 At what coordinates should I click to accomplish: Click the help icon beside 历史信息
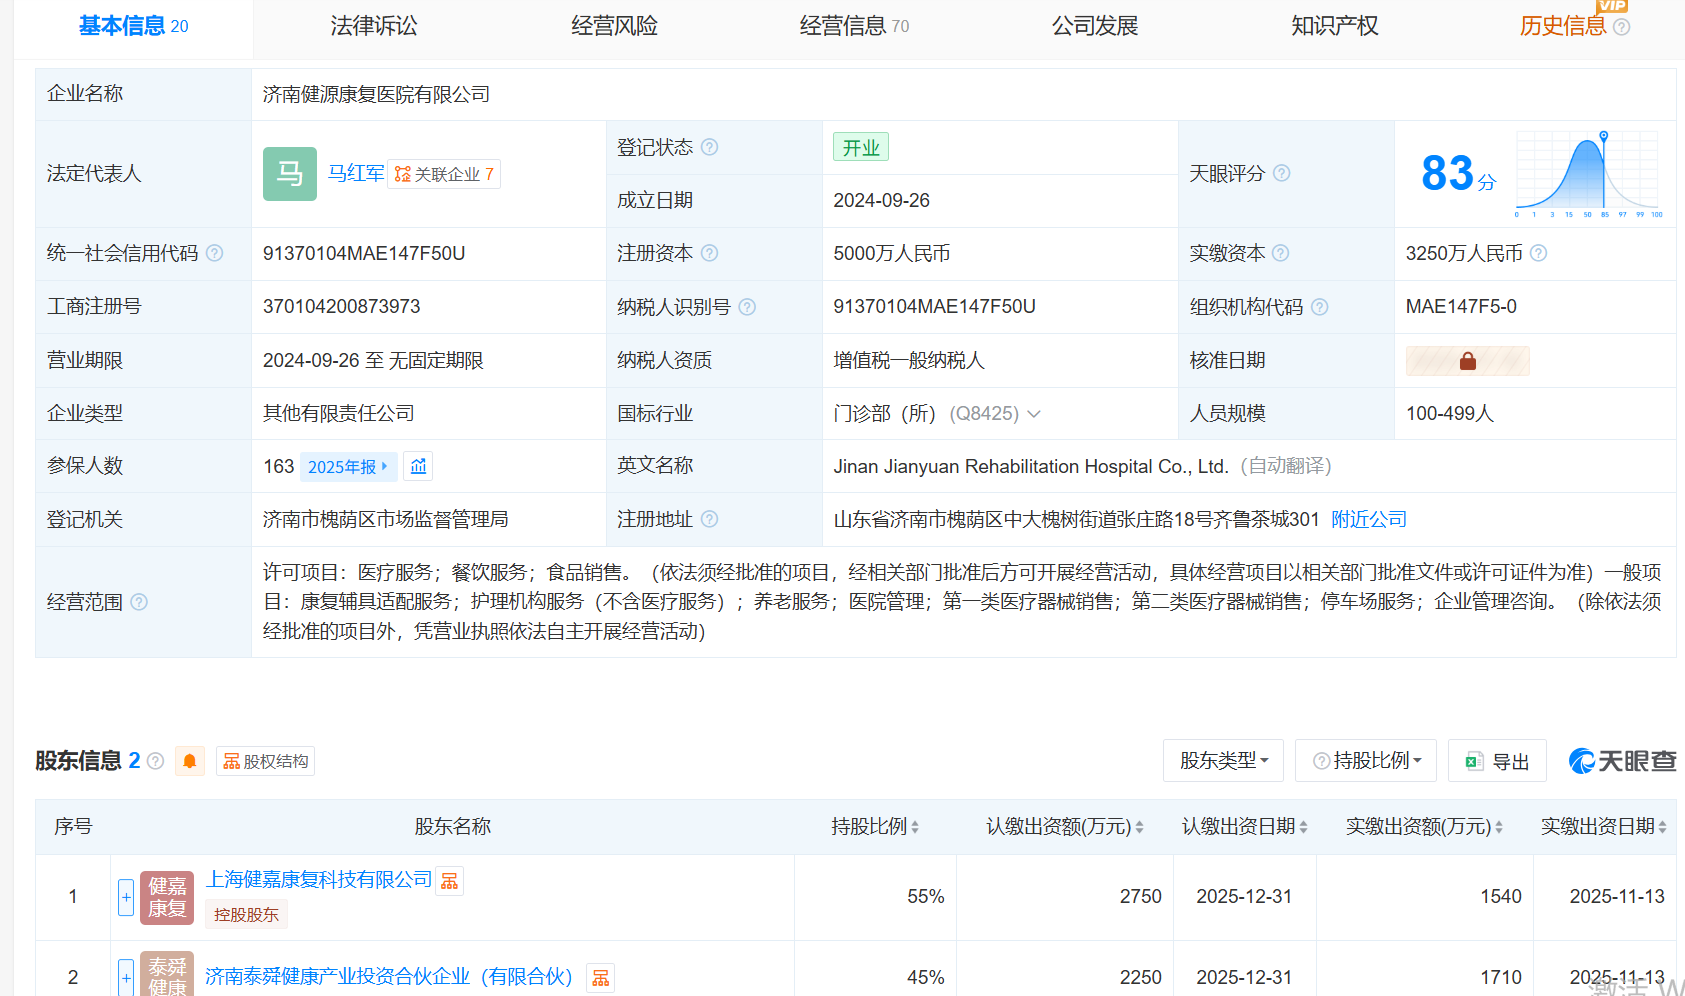[1622, 27]
